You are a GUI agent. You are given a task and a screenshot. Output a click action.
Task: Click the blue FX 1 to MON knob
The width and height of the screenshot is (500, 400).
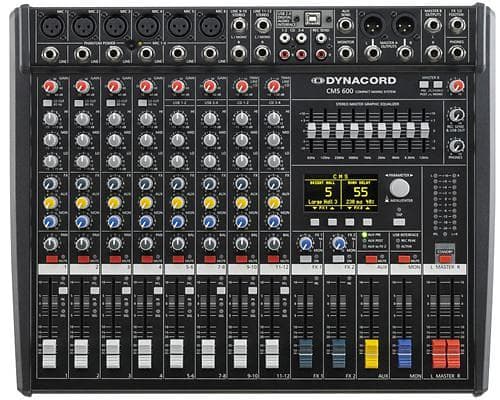click(305, 244)
